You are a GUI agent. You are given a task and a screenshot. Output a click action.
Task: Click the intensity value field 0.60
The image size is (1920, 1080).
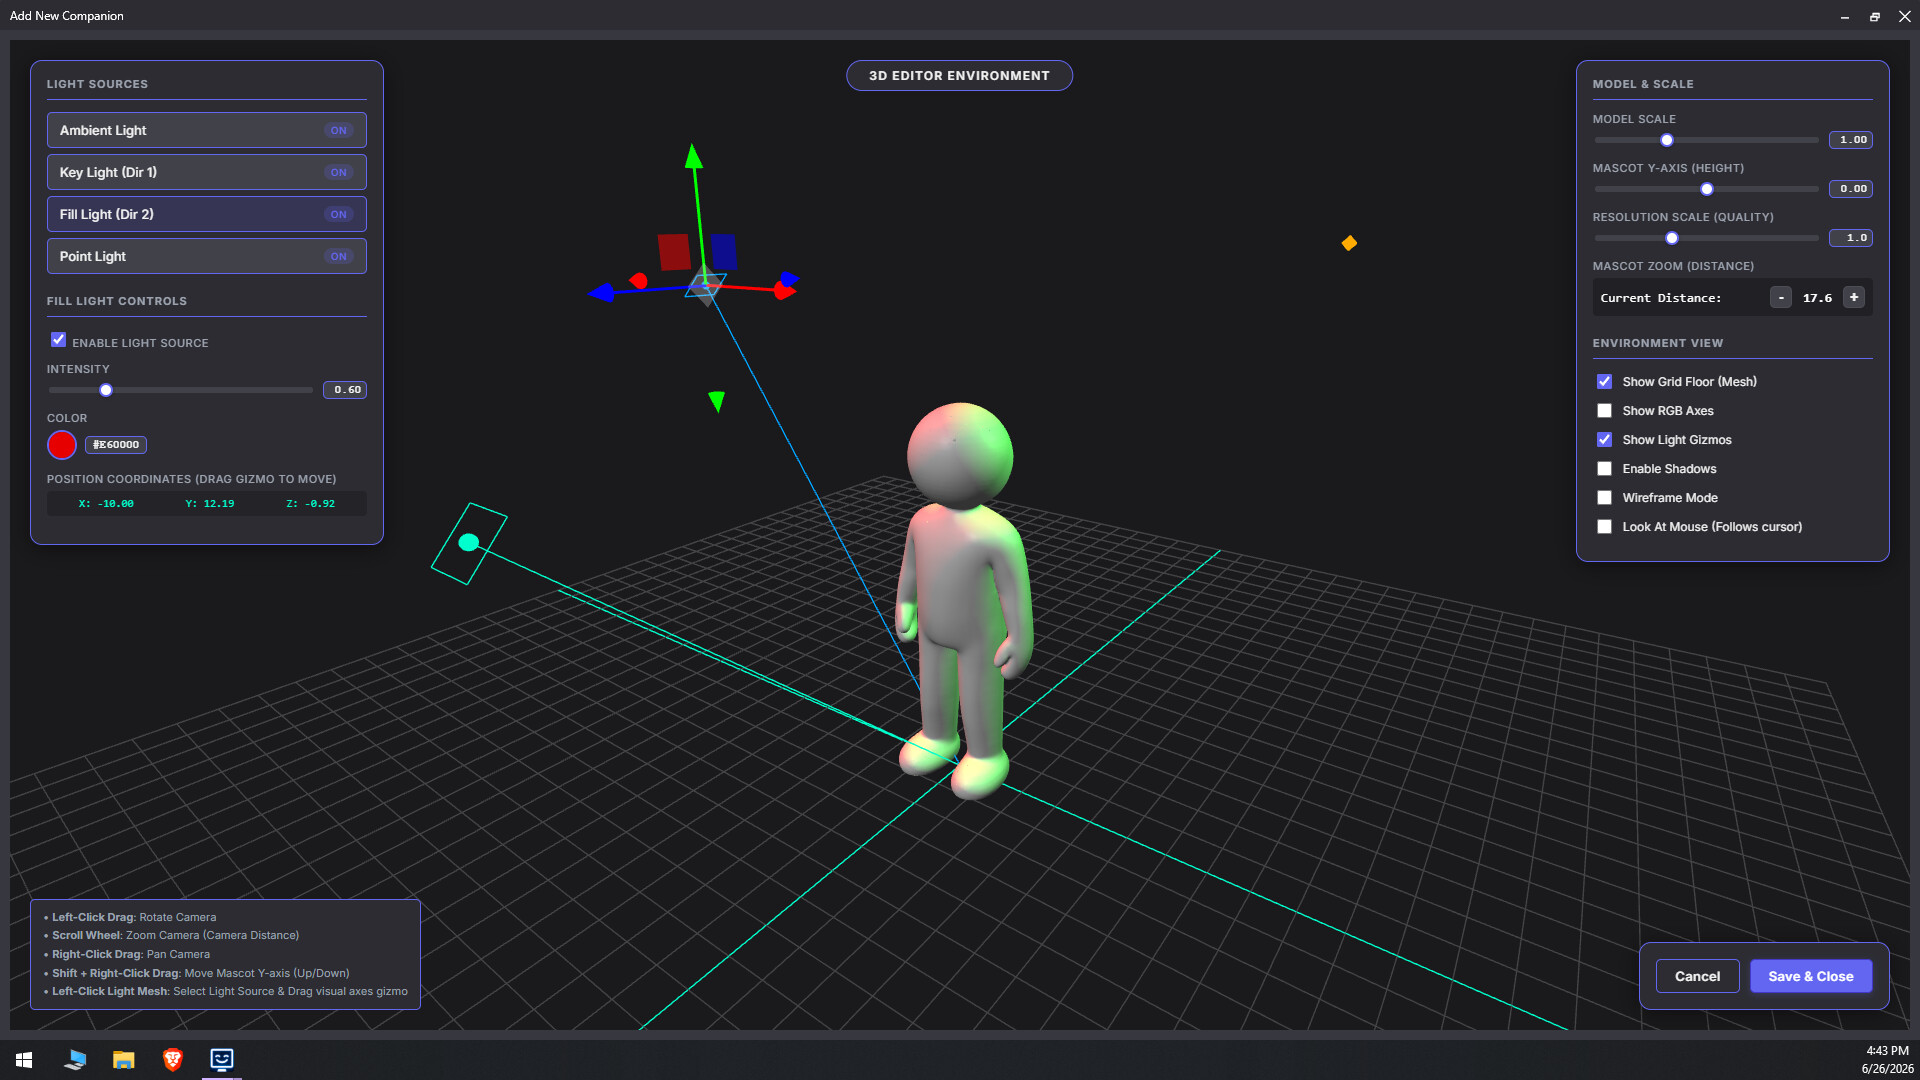[x=345, y=390]
